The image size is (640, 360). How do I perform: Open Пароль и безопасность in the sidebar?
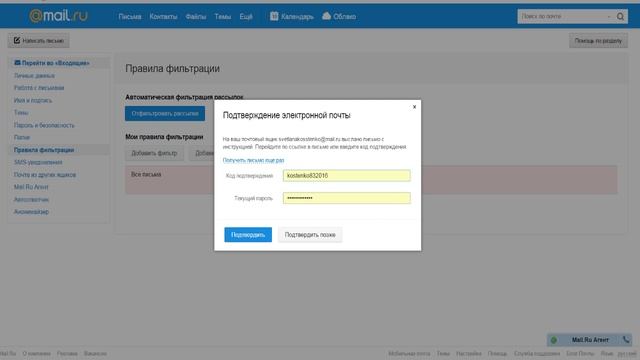click(44, 125)
